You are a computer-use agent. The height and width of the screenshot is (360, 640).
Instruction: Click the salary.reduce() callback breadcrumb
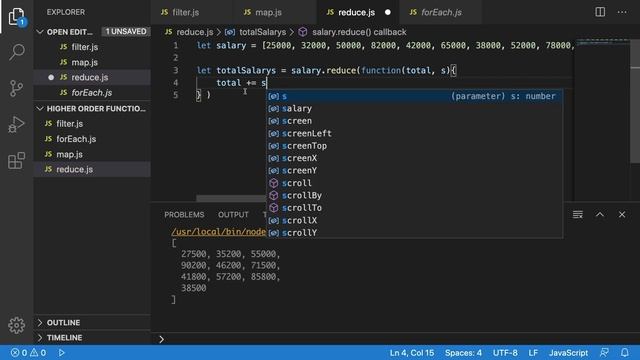[353, 32]
